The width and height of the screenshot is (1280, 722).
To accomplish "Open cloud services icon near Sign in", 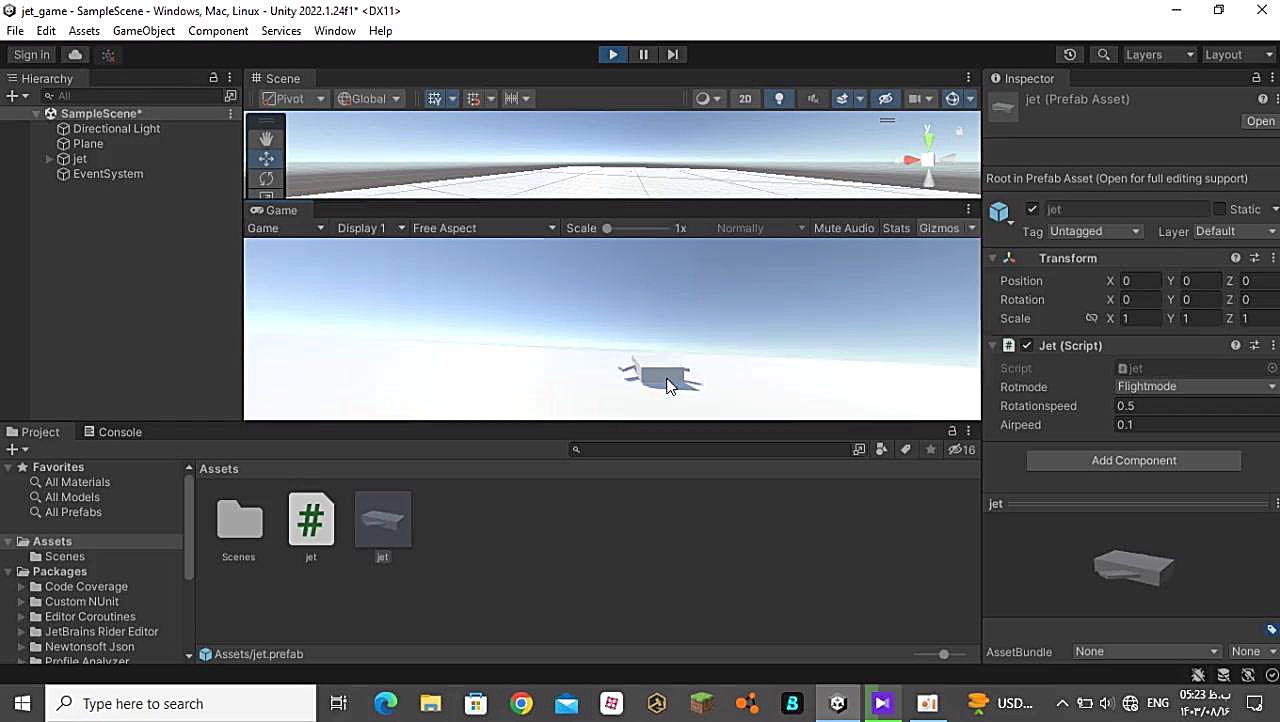I will (x=75, y=55).
